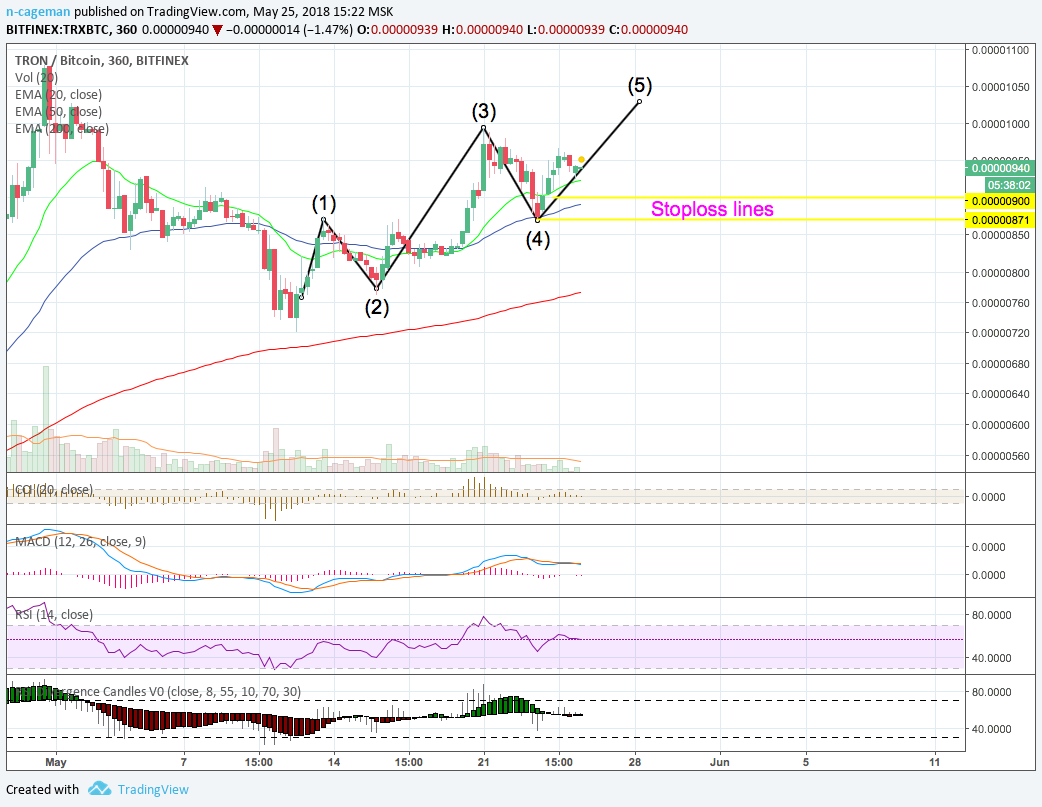The height and width of the screenshot is (807, 1042).
Task: Click the 'EMA (200, close)' indicator legend
Action: click(x=62, y=129)
